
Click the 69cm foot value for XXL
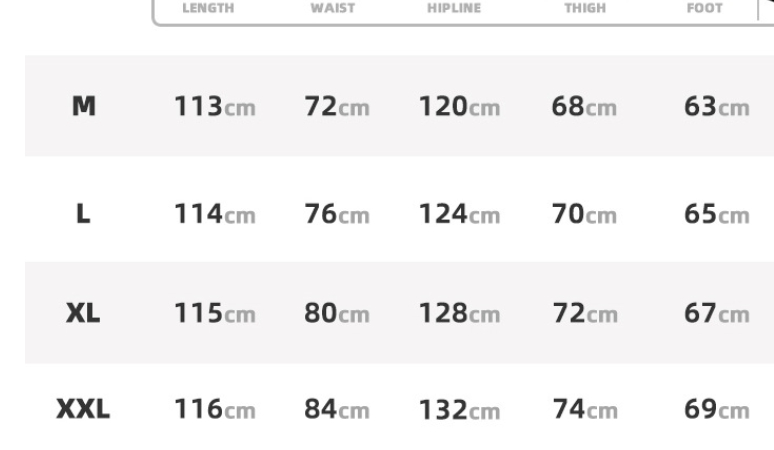[716, 409]
